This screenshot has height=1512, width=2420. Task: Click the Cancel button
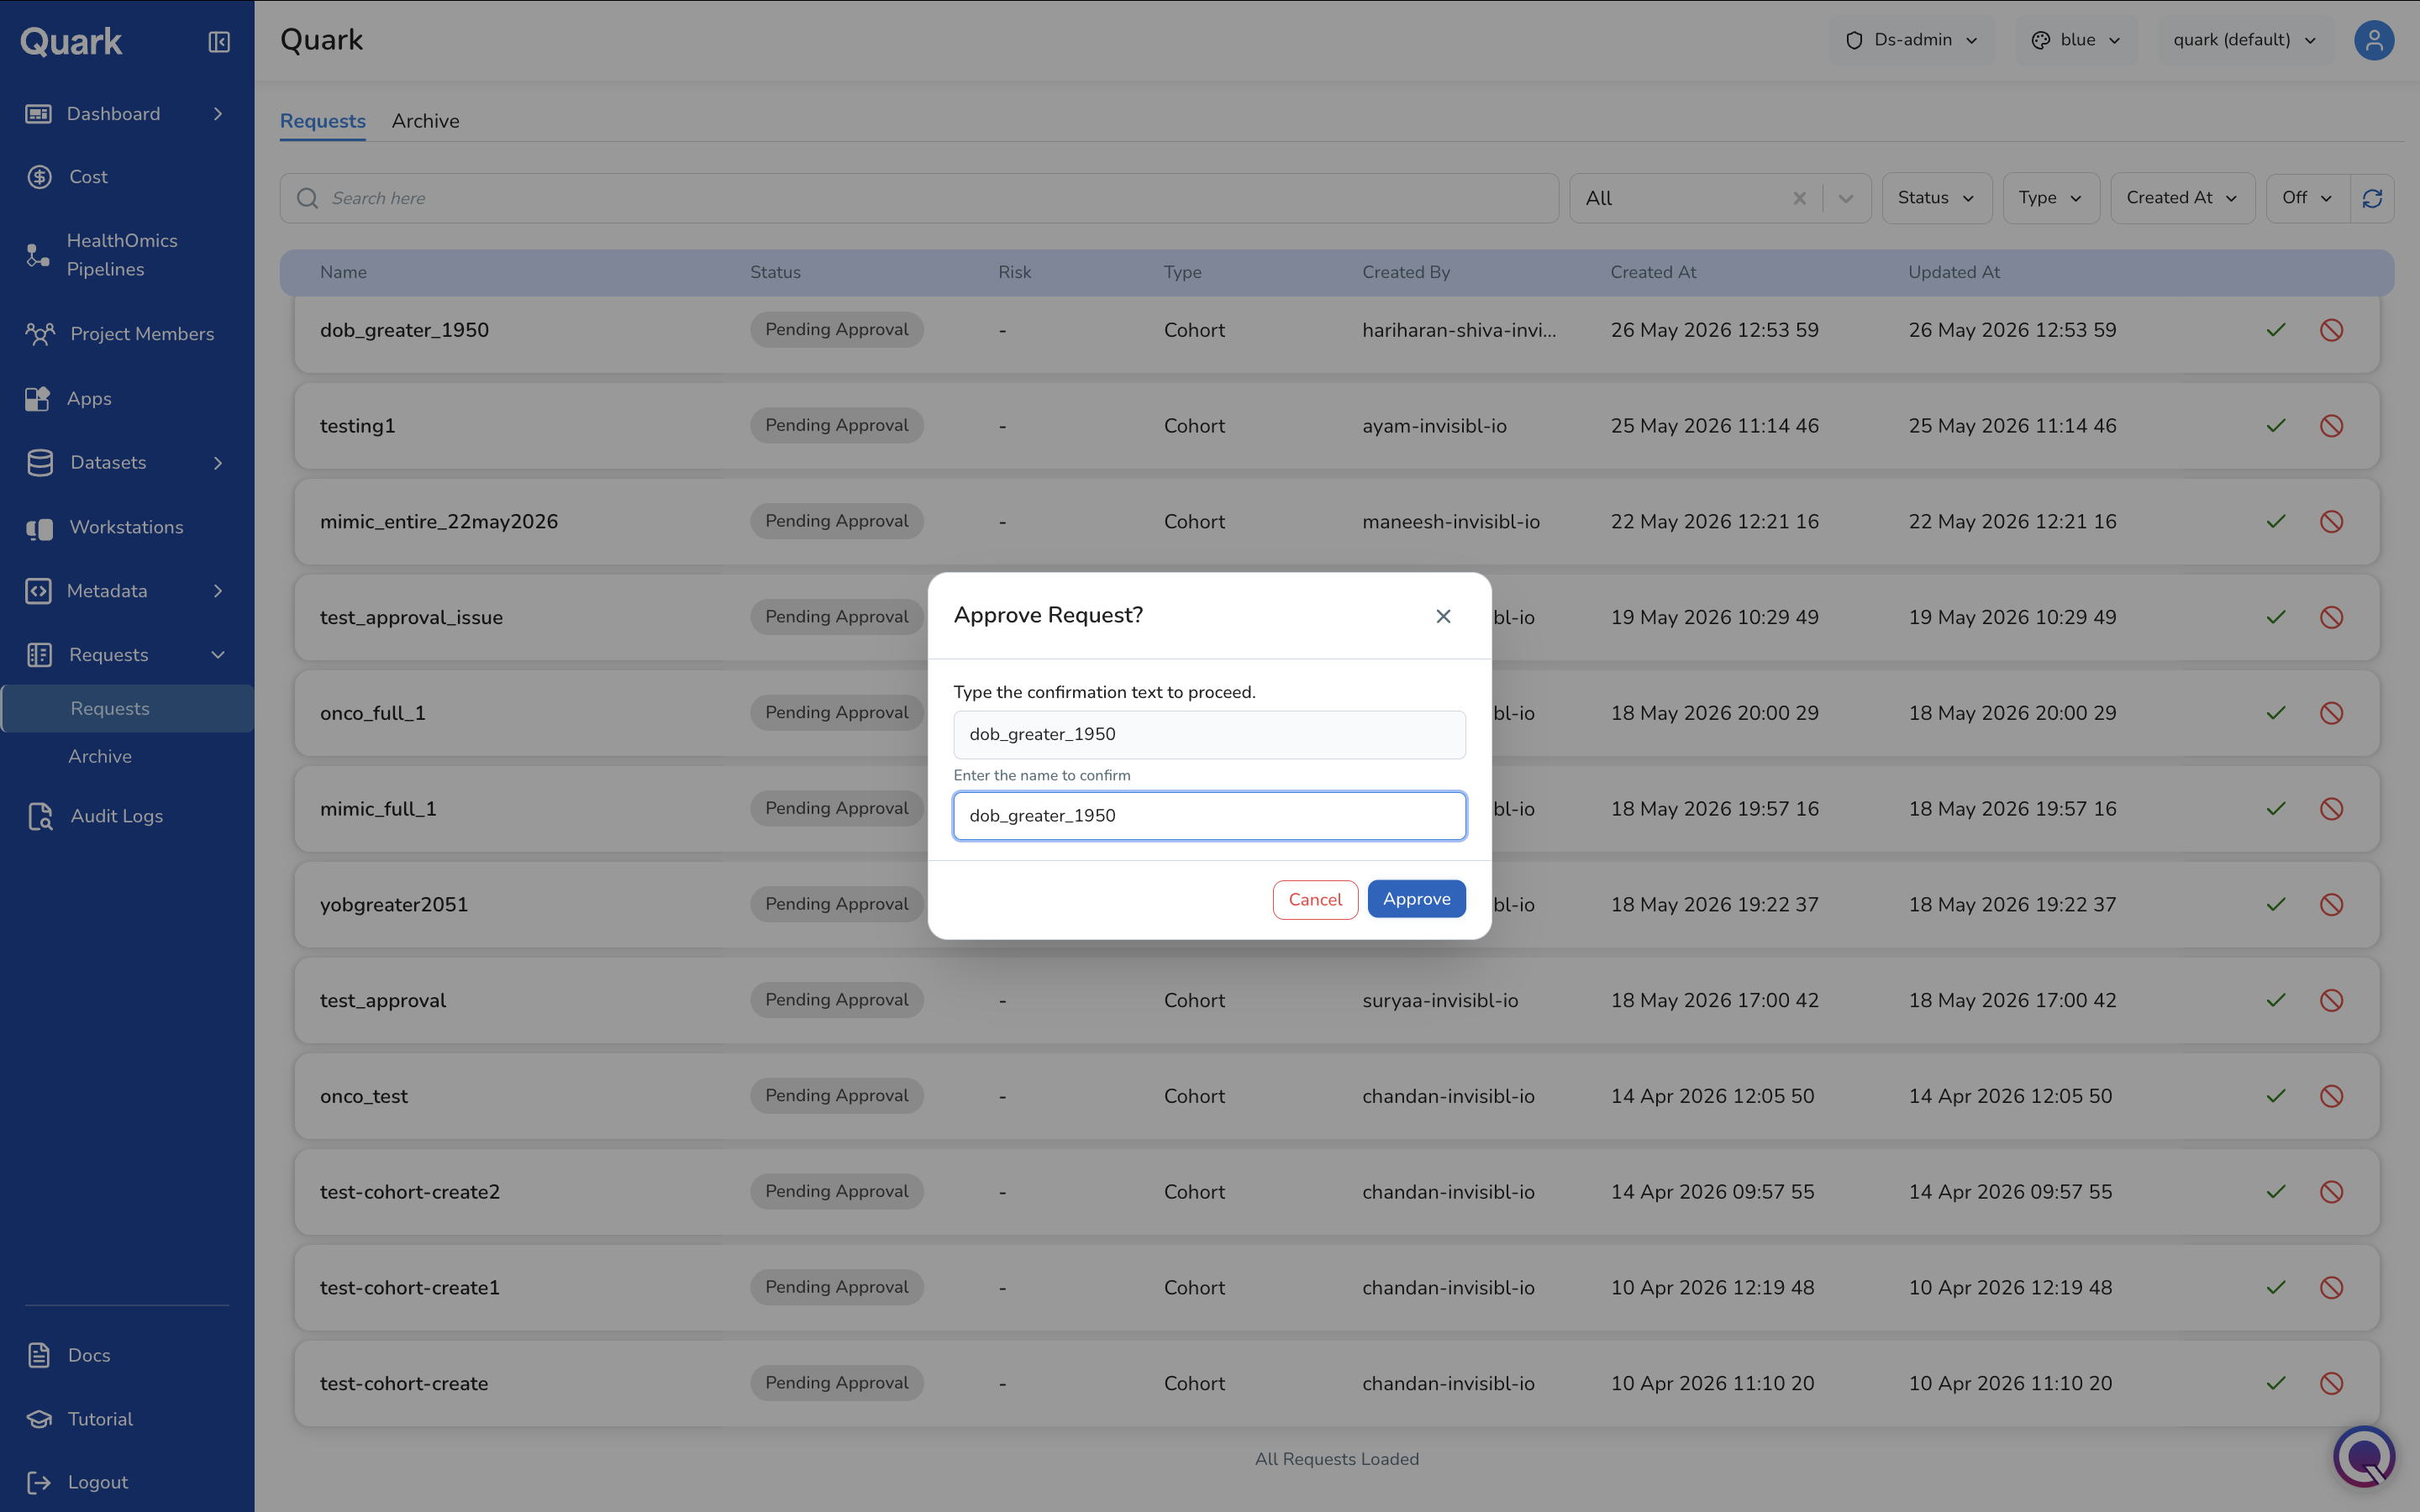tap(1315, 899)
